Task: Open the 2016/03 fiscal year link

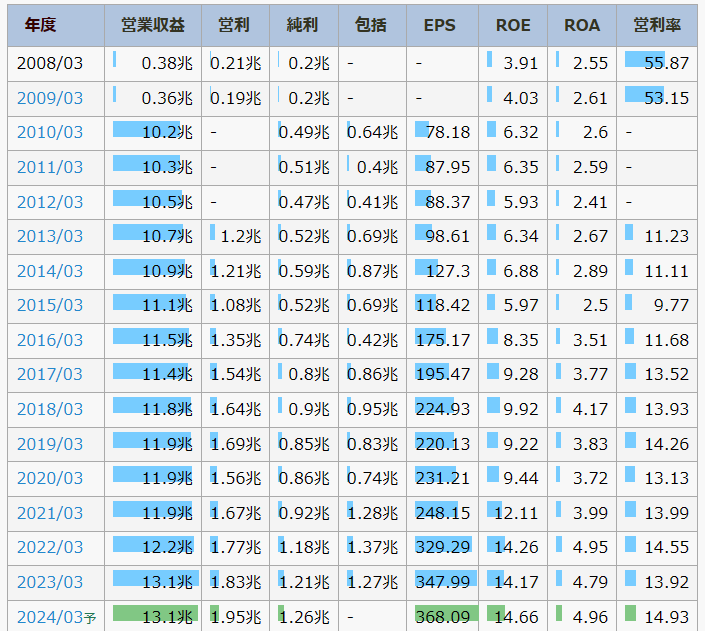Action: click(x=50, y=340)
